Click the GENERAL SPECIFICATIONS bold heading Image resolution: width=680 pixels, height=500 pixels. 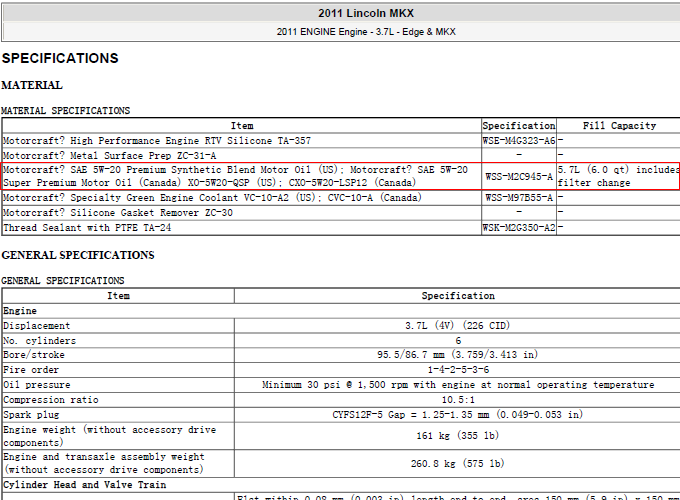pyautogui.click(x=78, y=255)
